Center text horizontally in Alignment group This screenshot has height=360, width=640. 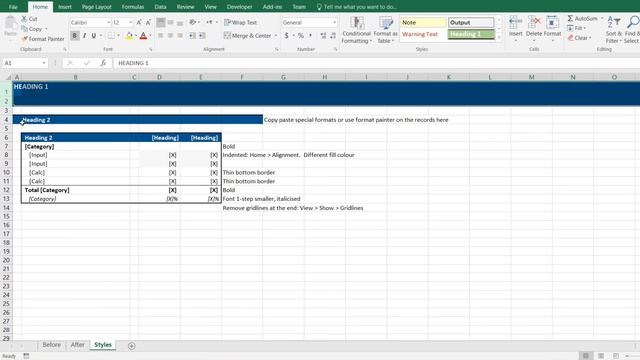click(170, 36)
